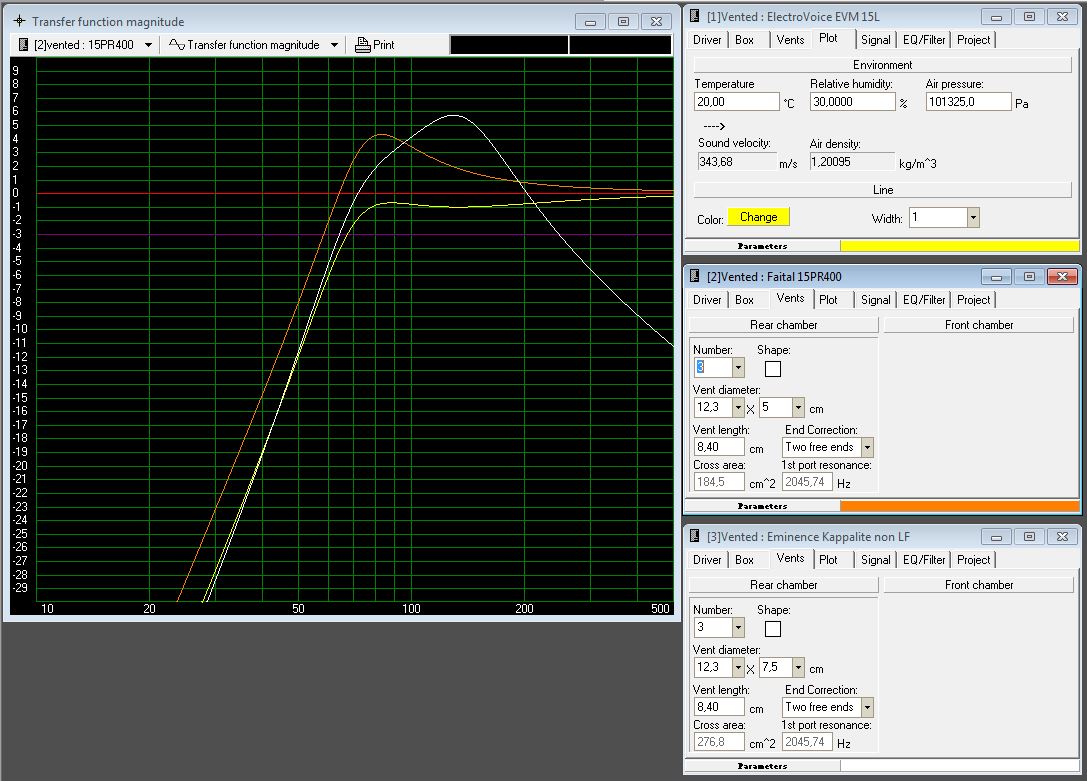Click Parameters label in Faital 15PR400 window

click(762, 506)
